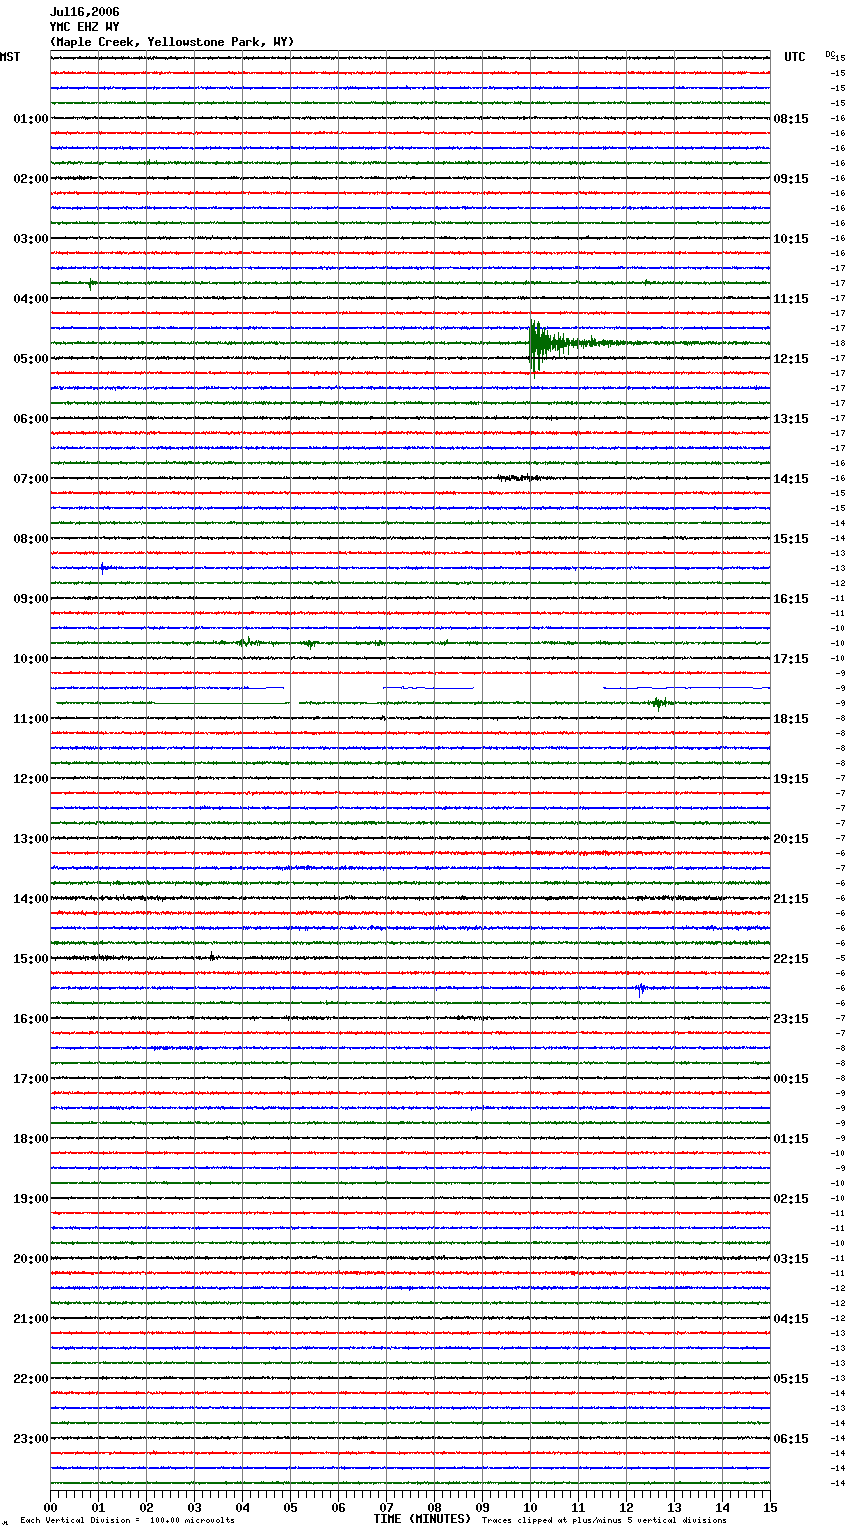Click the 00:15 UTC time label
This screenshot has height=1534, width=850.
791,1079
